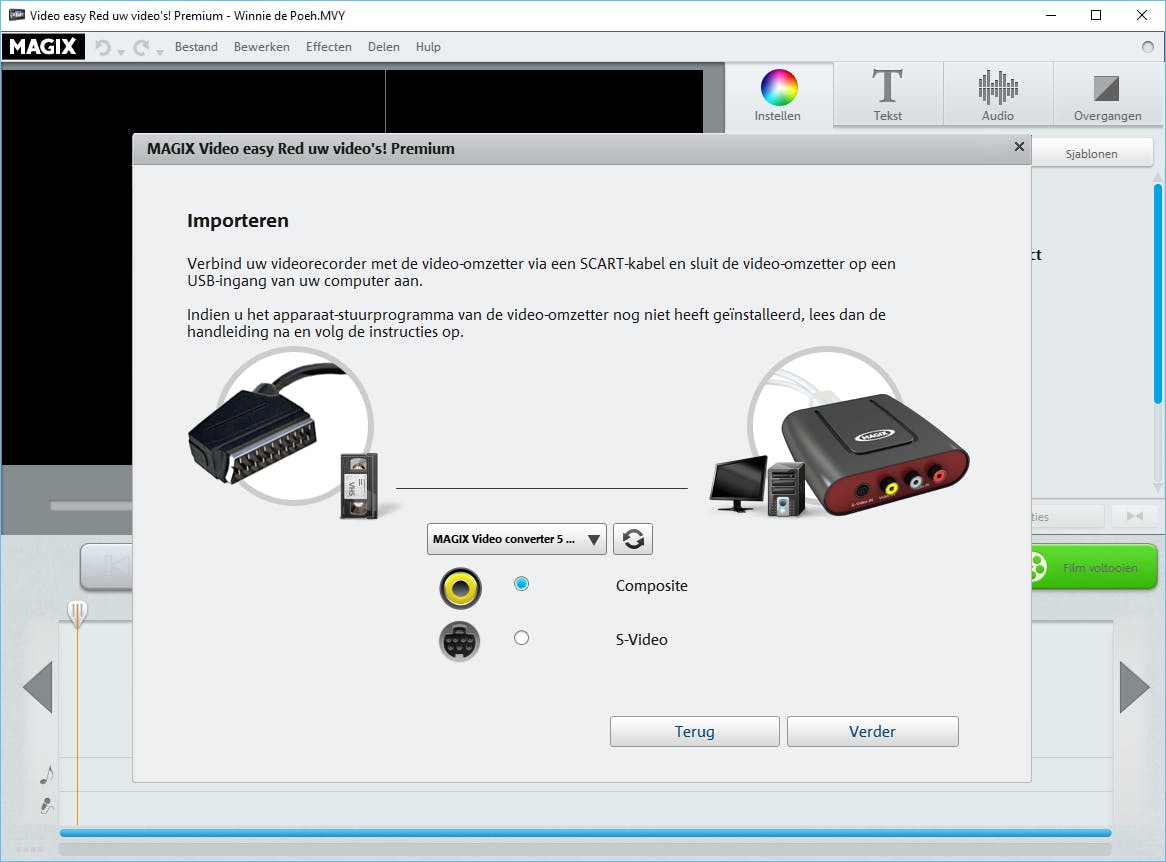Open the redo history dropdown arrow
Screen dimensions: 1166x862
click(x=160, y=51)
